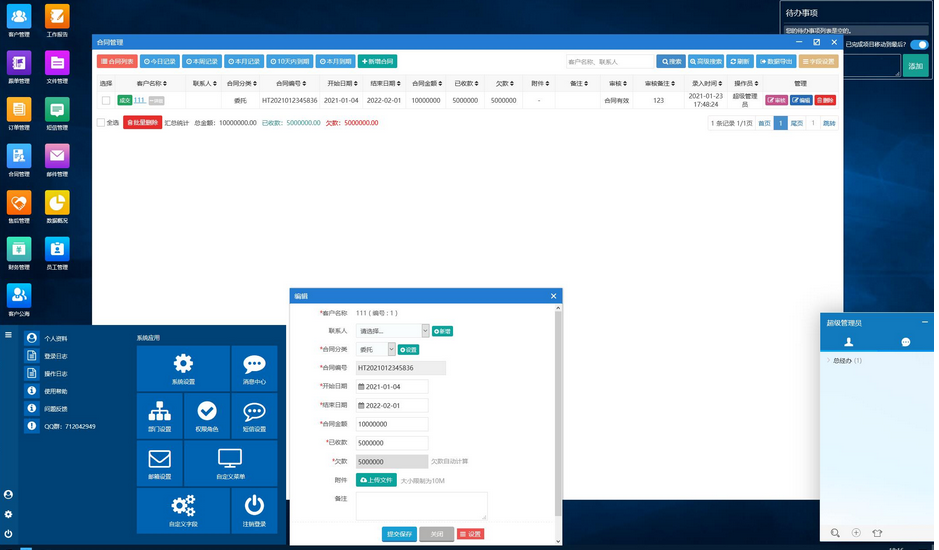
Task: Filter by 本月到期
Action: [335, 61]
